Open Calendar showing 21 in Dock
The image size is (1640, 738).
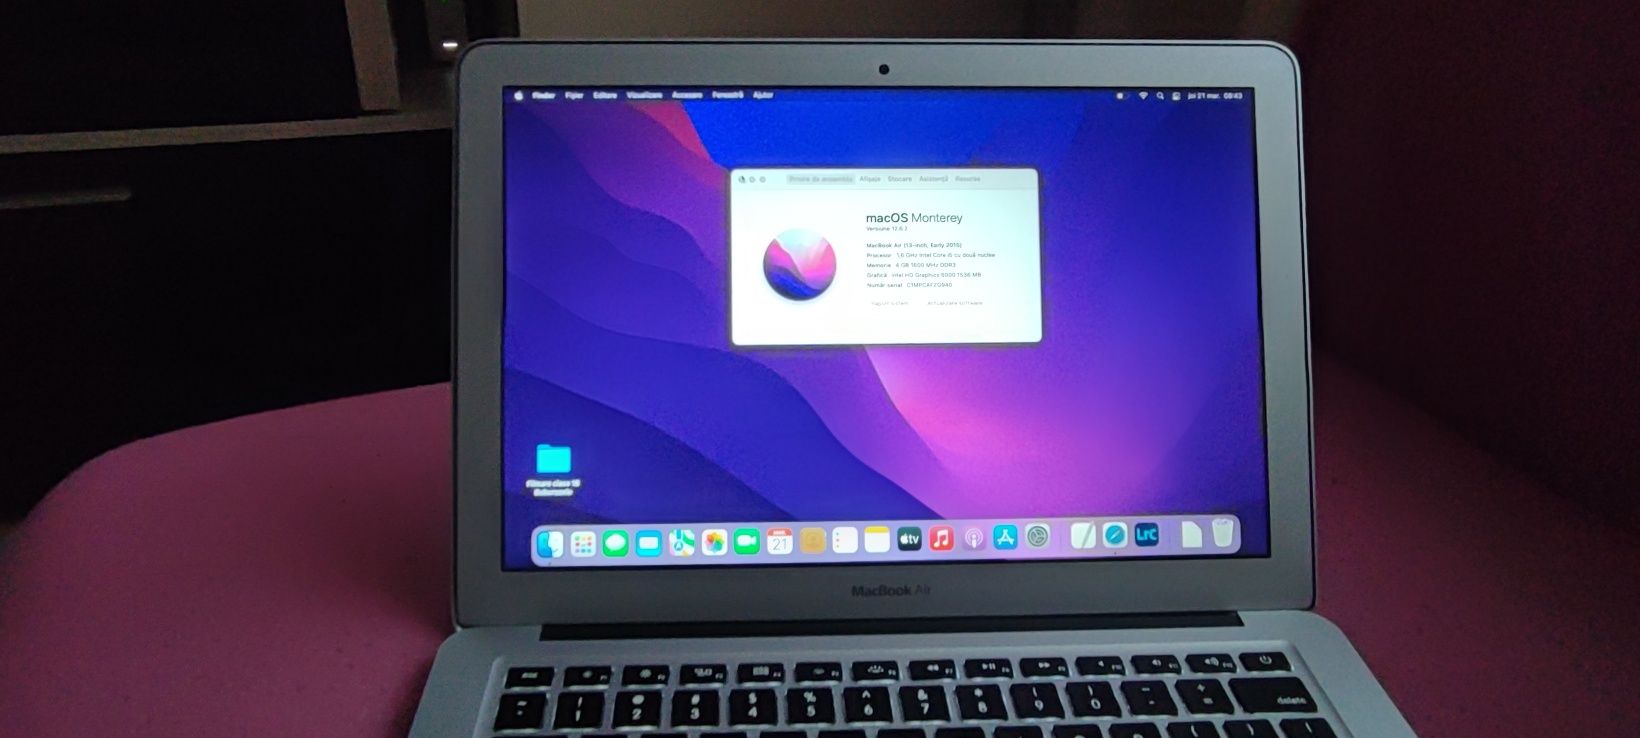(x=780, y=541)
